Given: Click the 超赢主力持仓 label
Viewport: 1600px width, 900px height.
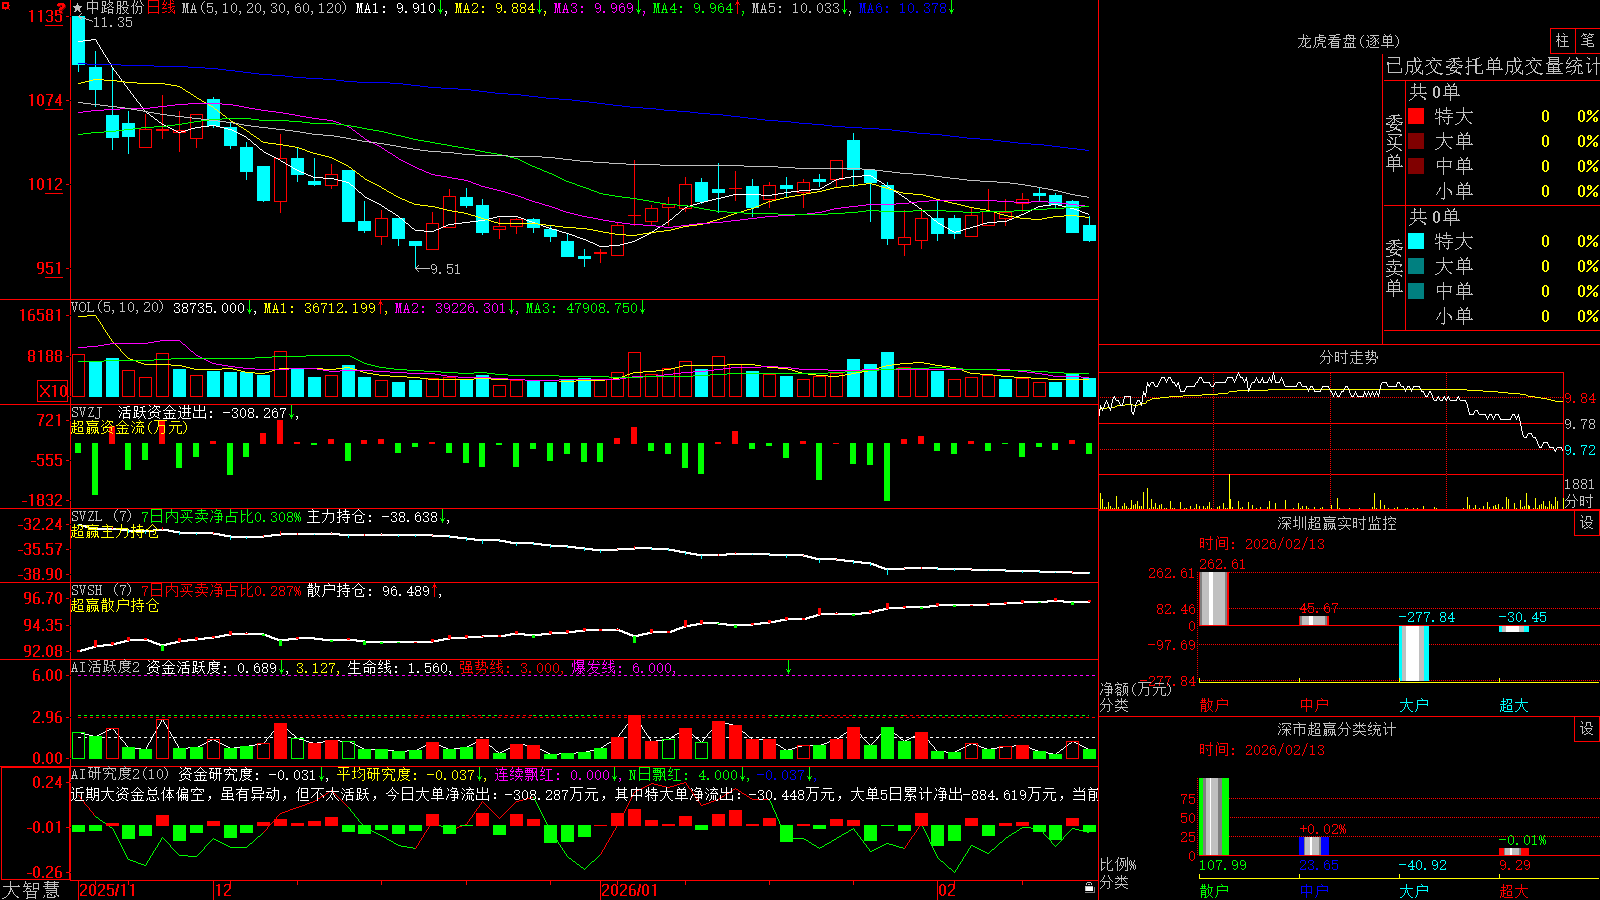Looking at the screenshot, I should (114, 531).
